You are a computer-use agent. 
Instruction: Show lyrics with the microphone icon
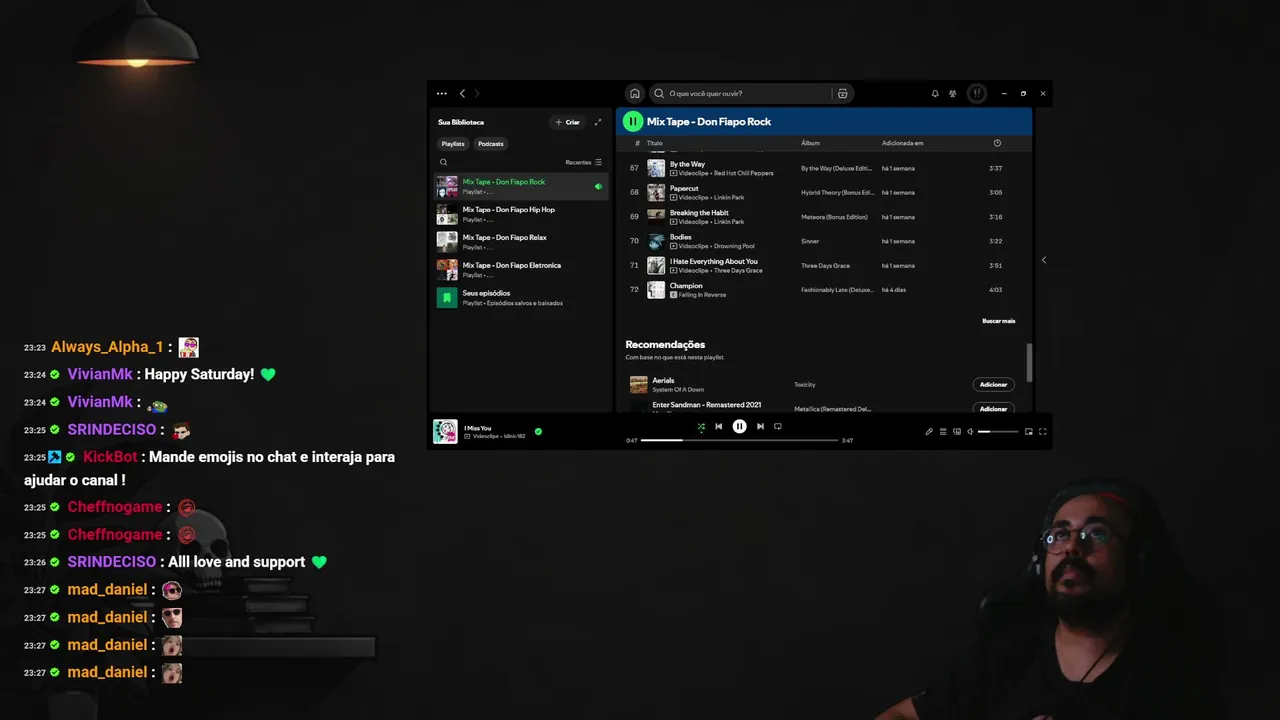tap(929, 432)
